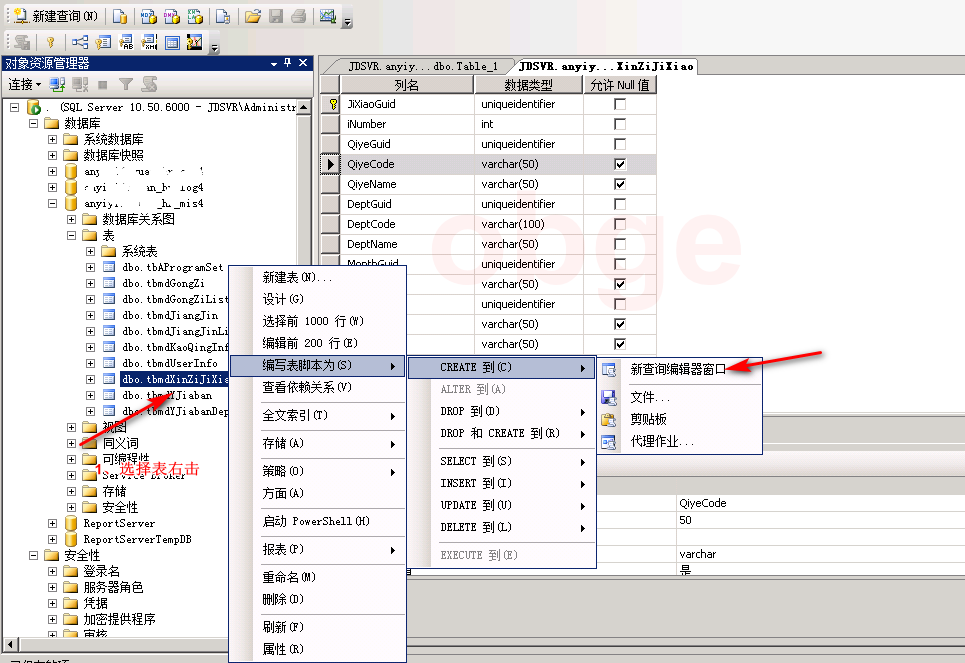
Task: Toggle allow null for QiyeGuid
Action: point(620,144)
